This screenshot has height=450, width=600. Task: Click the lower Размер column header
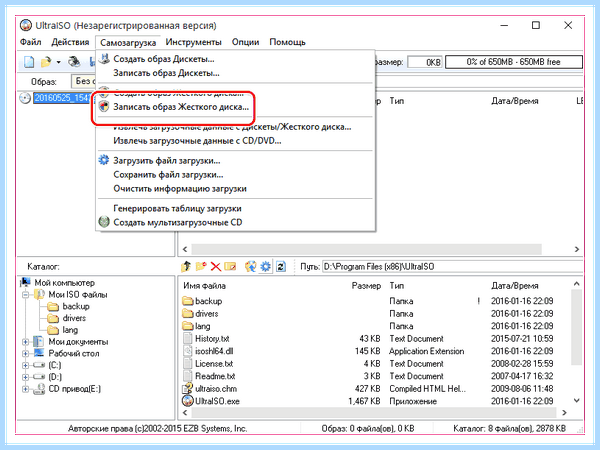(366, 286)
